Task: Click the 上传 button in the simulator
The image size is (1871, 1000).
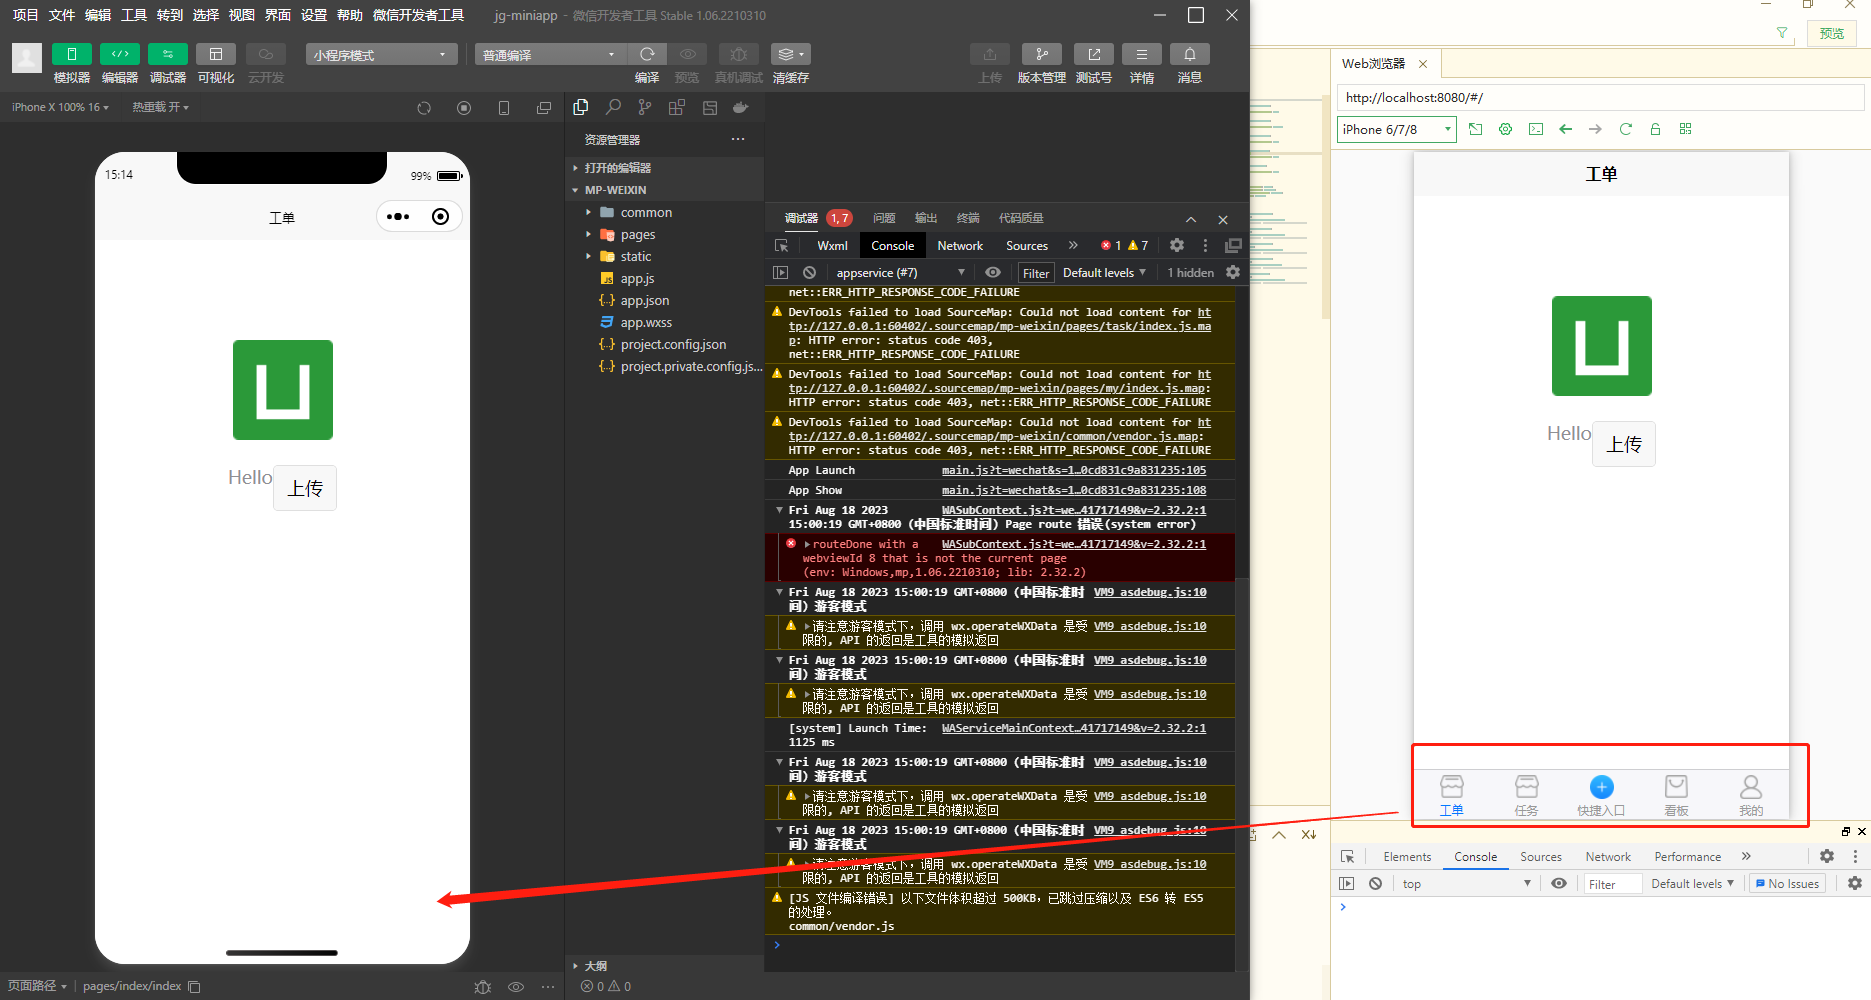Action: coord(305,488)
